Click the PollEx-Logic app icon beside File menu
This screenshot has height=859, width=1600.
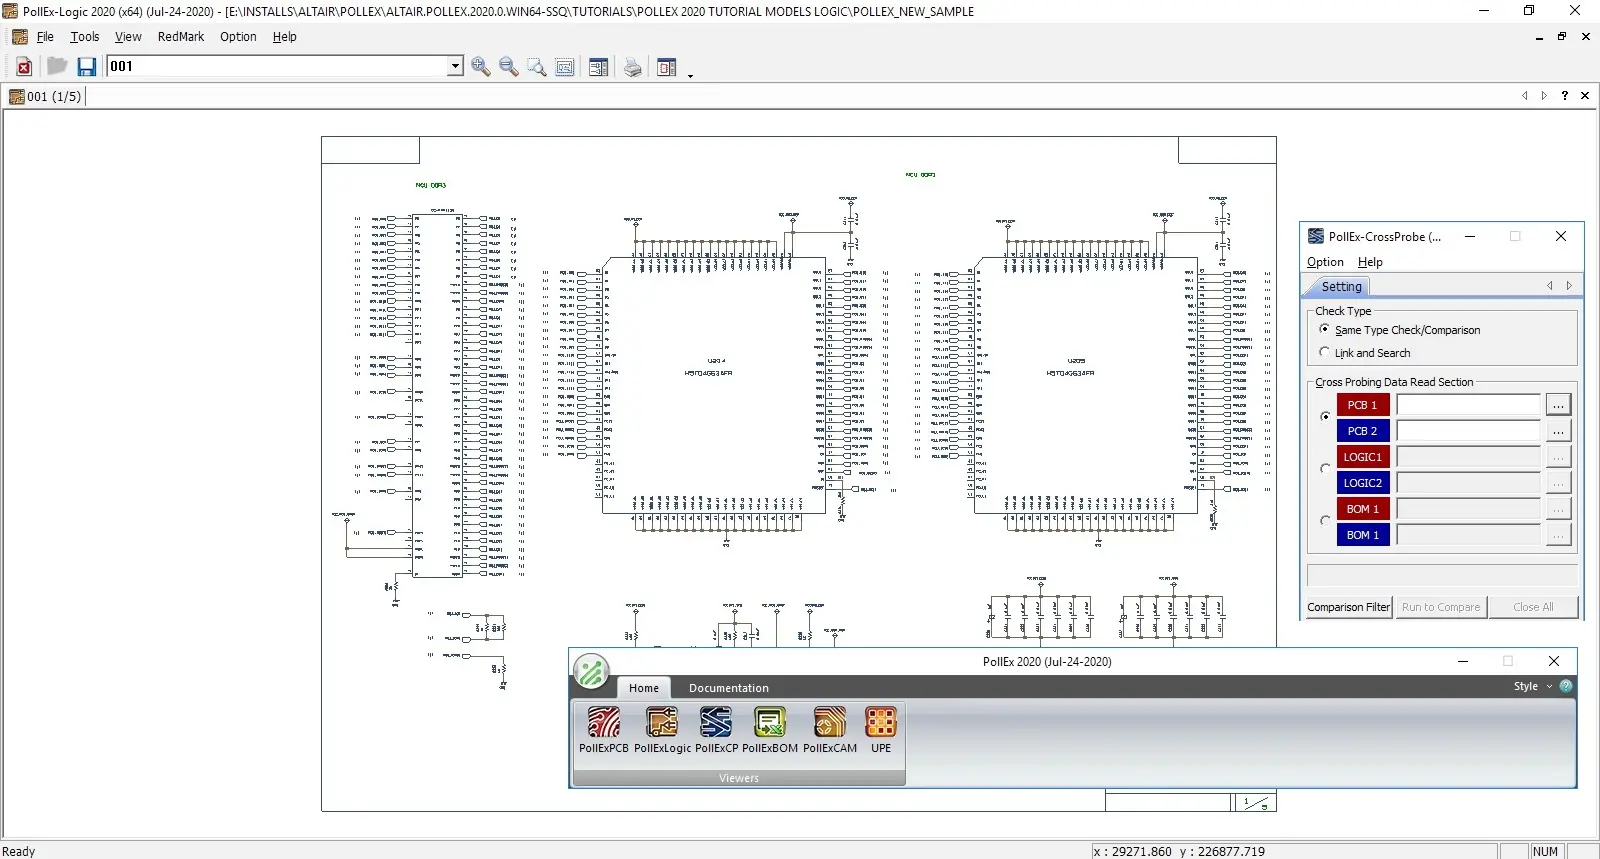[20, 37]
